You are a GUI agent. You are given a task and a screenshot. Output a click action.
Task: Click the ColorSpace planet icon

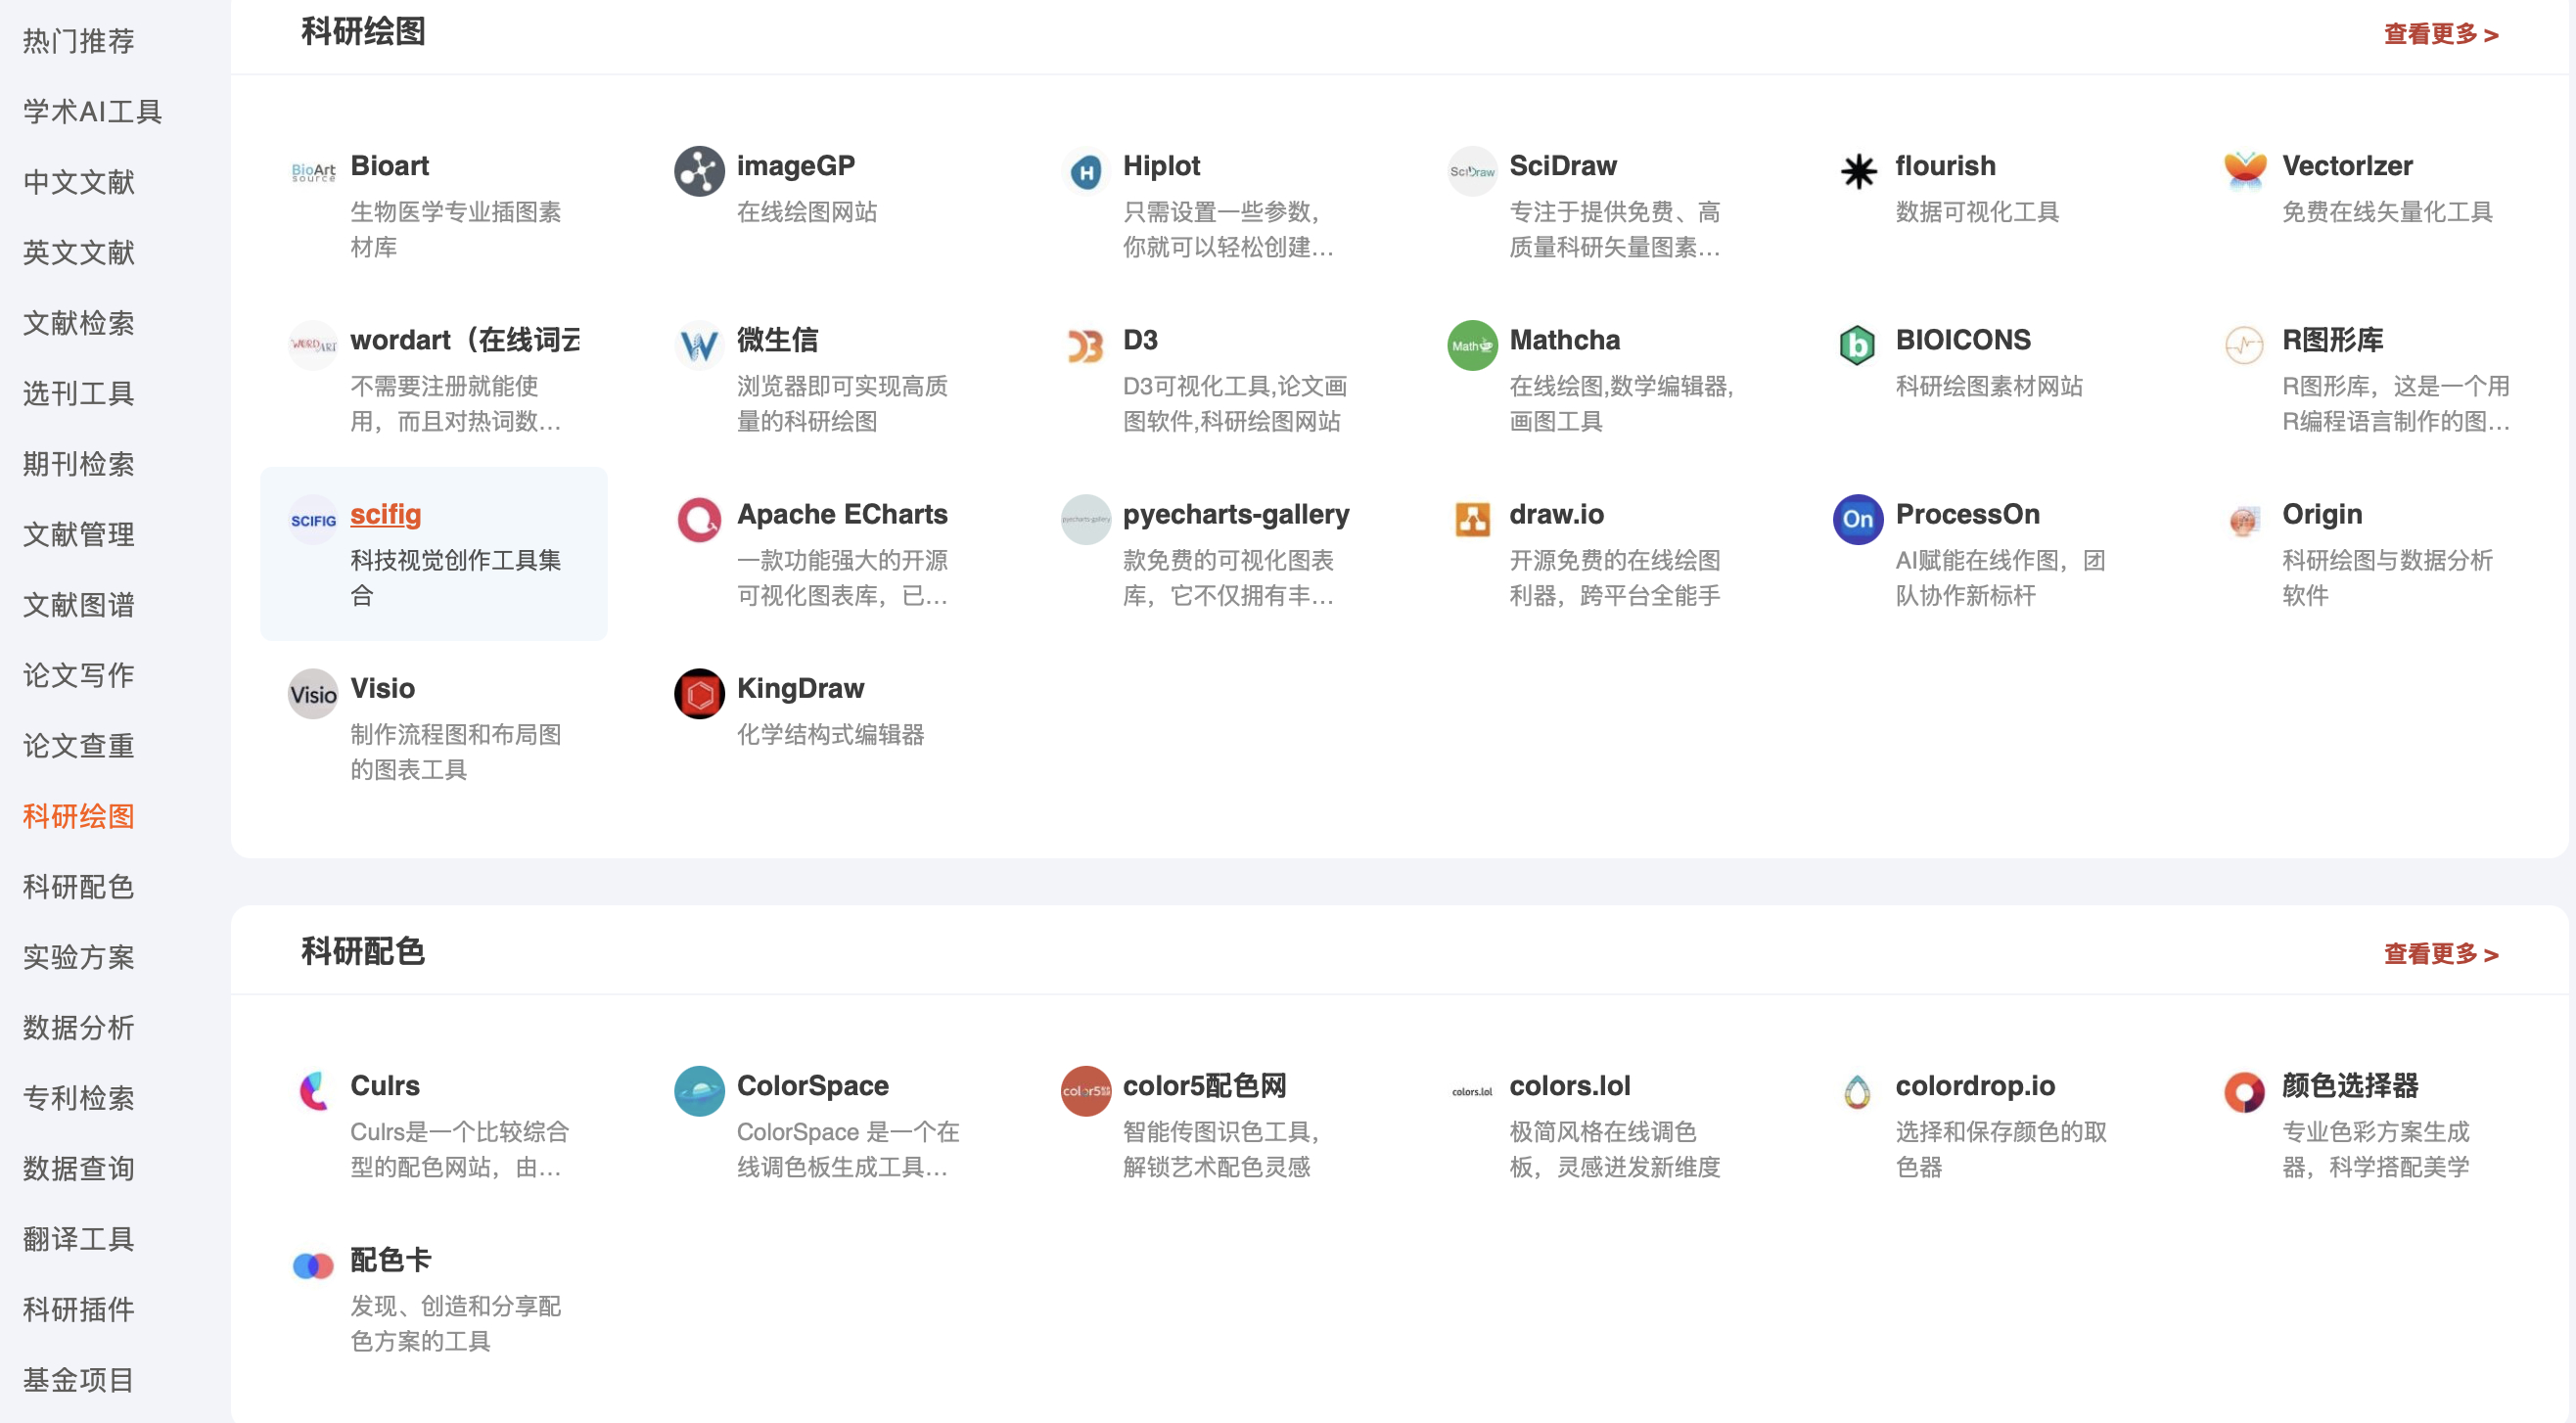point(698,1091)
